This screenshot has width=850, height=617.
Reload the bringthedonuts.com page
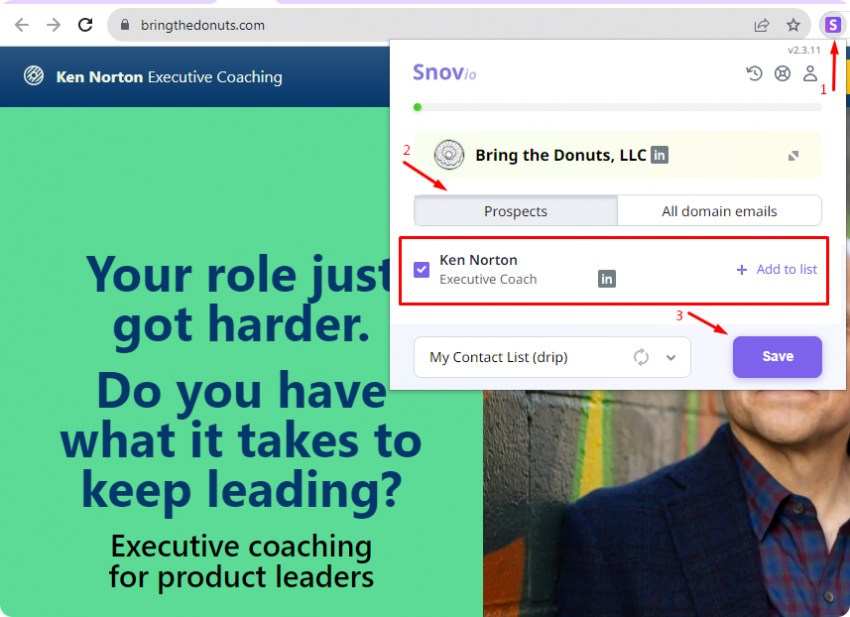85,25
